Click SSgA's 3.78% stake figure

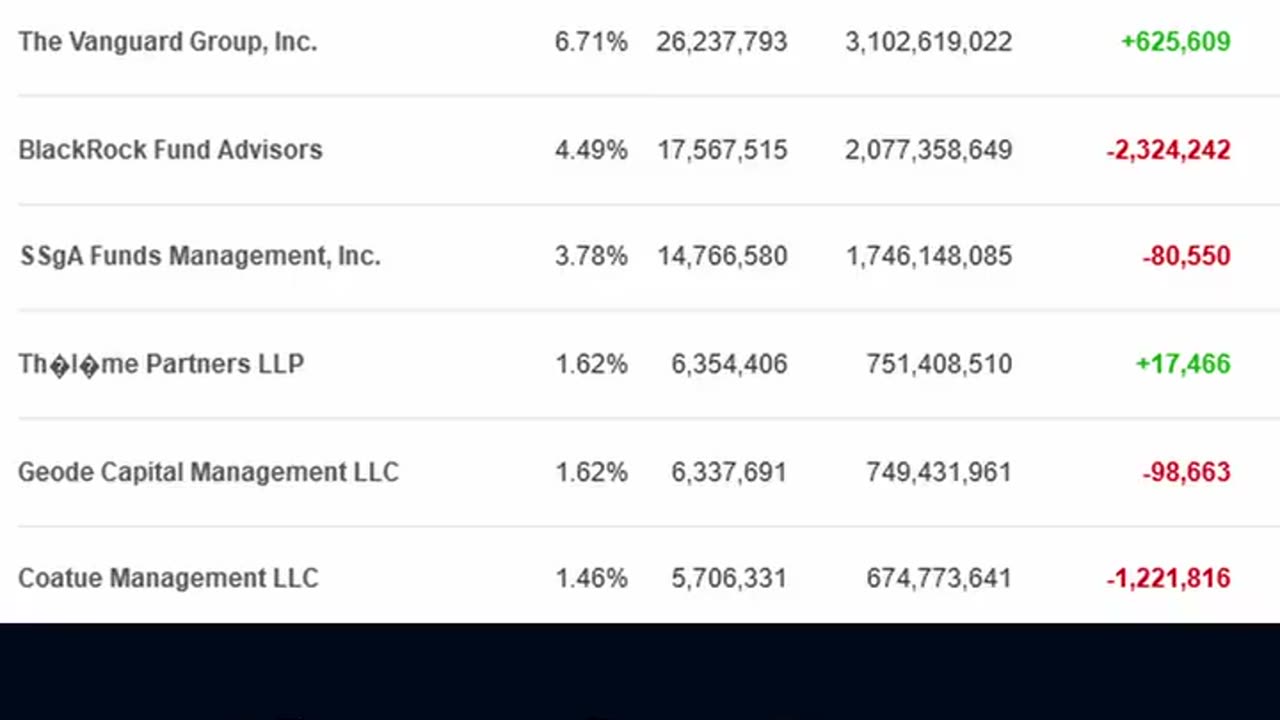tap(591, 256)
